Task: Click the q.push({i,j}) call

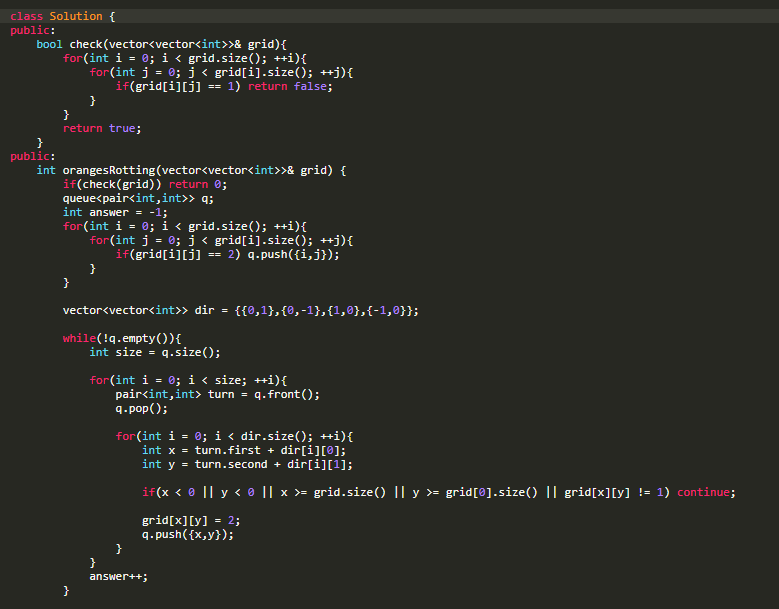Action: 293,254
